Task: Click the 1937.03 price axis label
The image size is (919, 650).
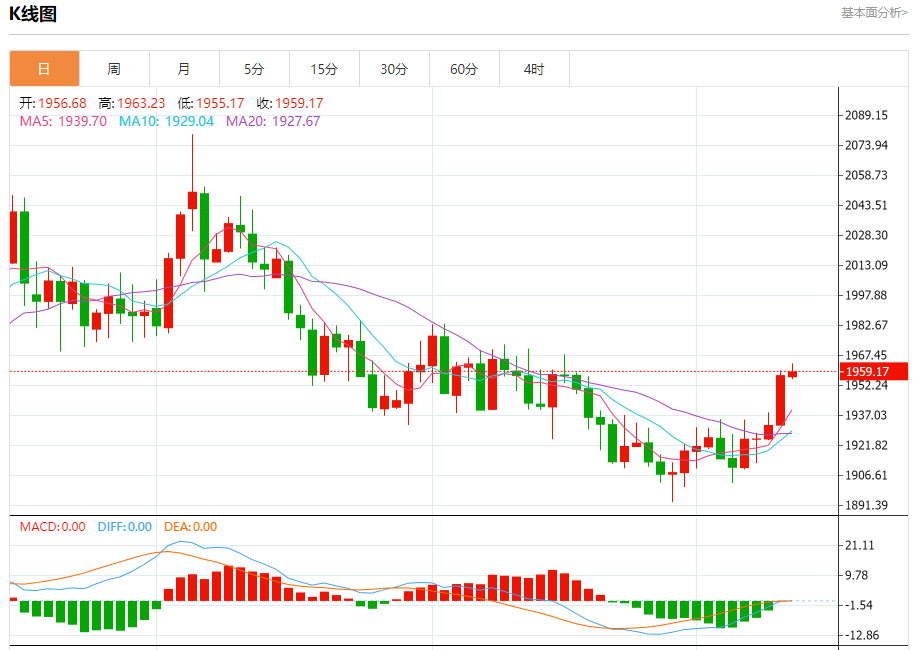Action: (x=866, y=416)
